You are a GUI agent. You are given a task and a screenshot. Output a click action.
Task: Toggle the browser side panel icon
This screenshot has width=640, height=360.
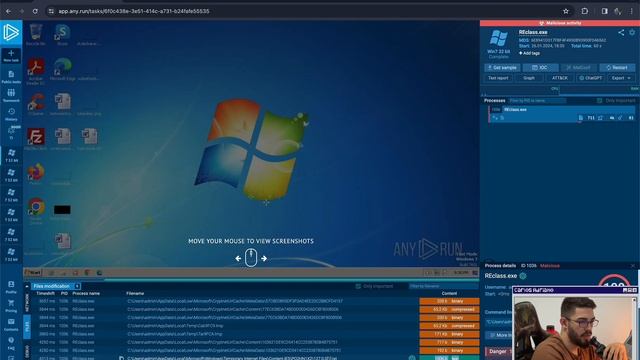click(x=604, y=11)
